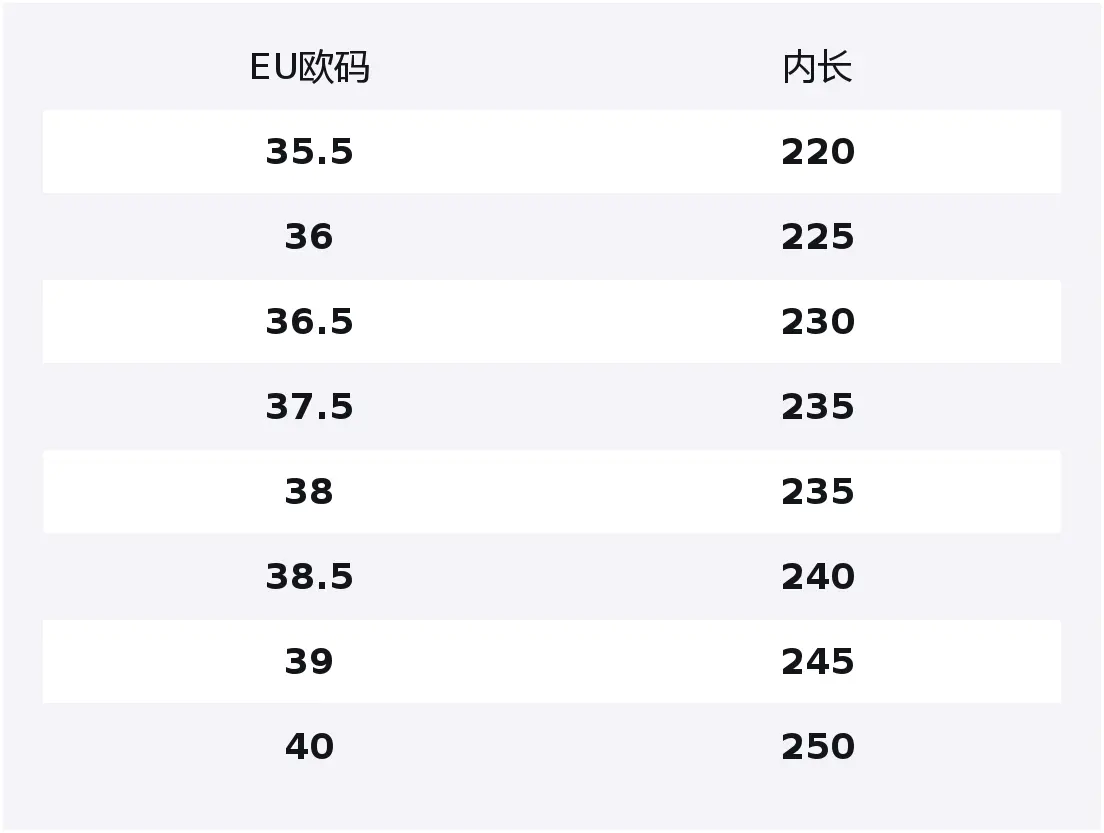Viewport: 1104px width, 833px height.
Task: Select EU size 39 in the table
Action: [309, 662]
